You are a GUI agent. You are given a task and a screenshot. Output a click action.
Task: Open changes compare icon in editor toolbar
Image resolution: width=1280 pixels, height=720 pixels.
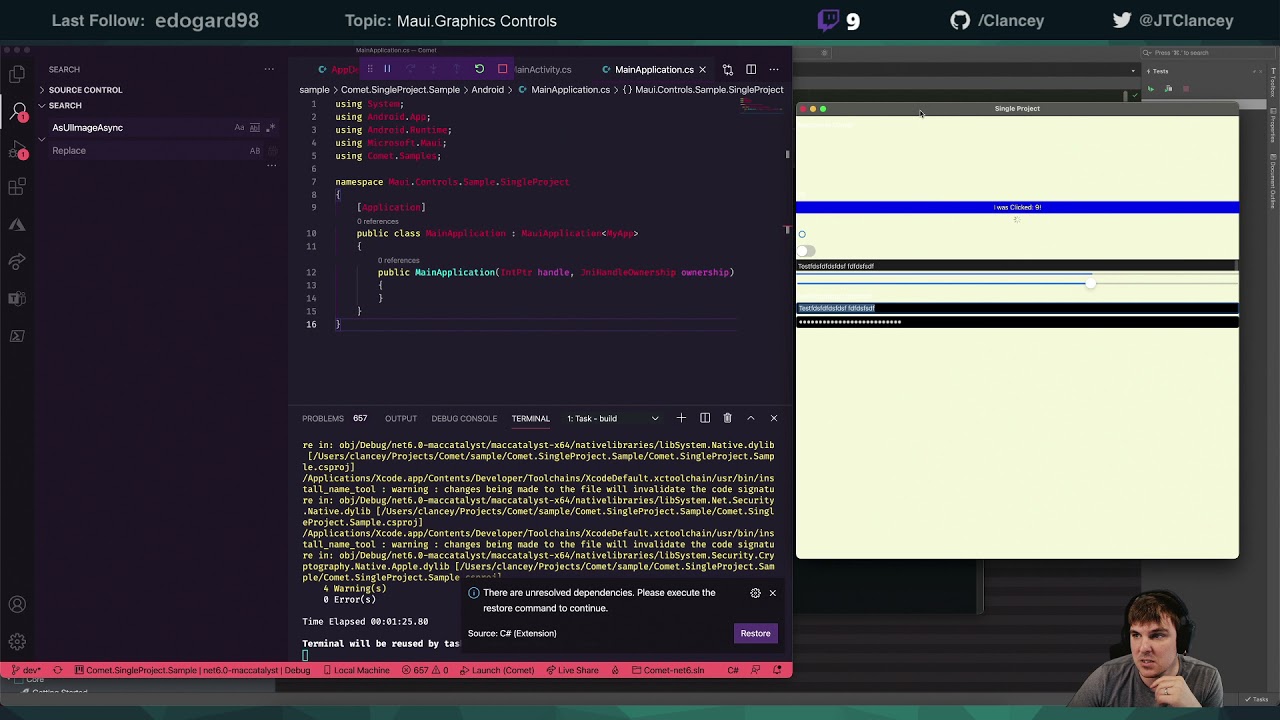pos(728,69)
